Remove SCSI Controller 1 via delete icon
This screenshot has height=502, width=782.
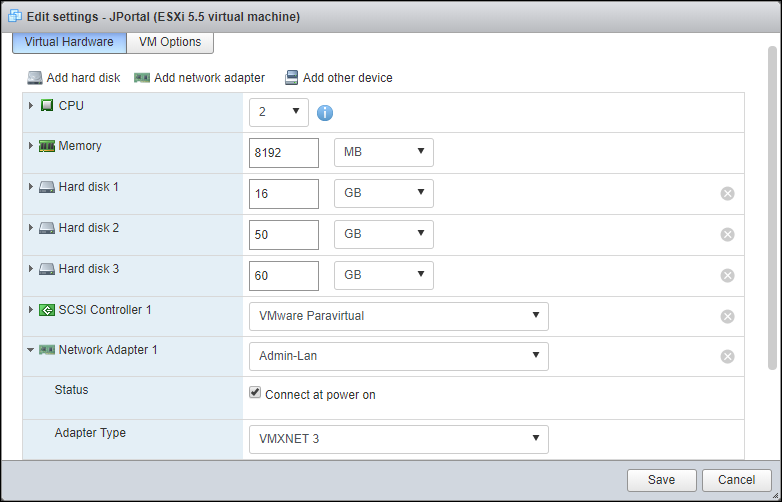728,316
